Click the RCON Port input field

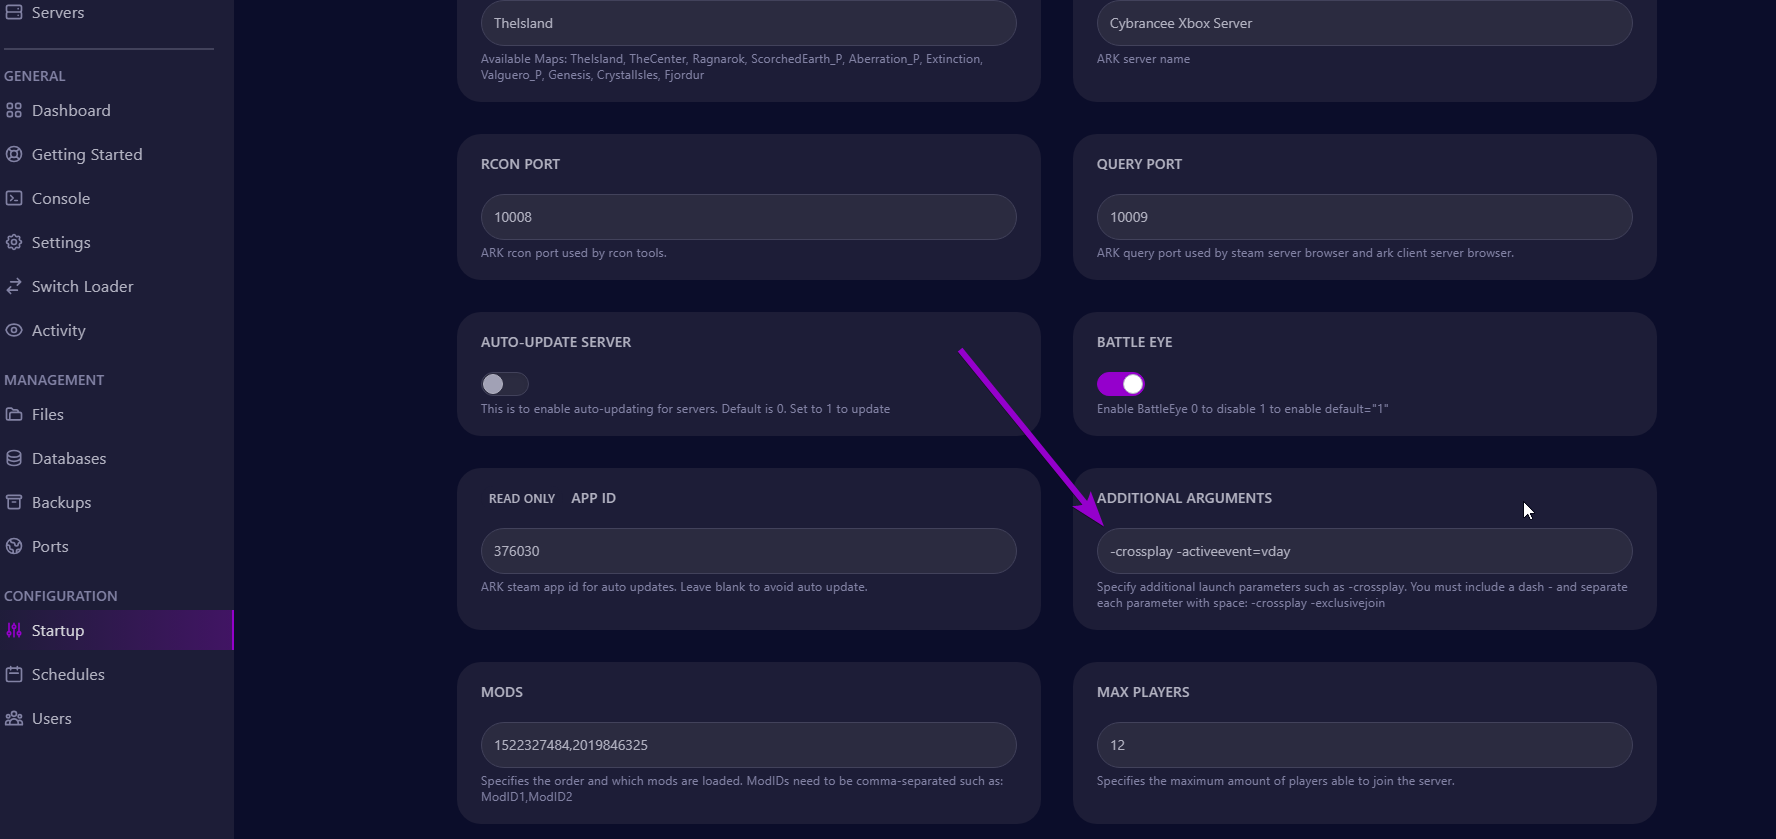[x=748, y=217]
